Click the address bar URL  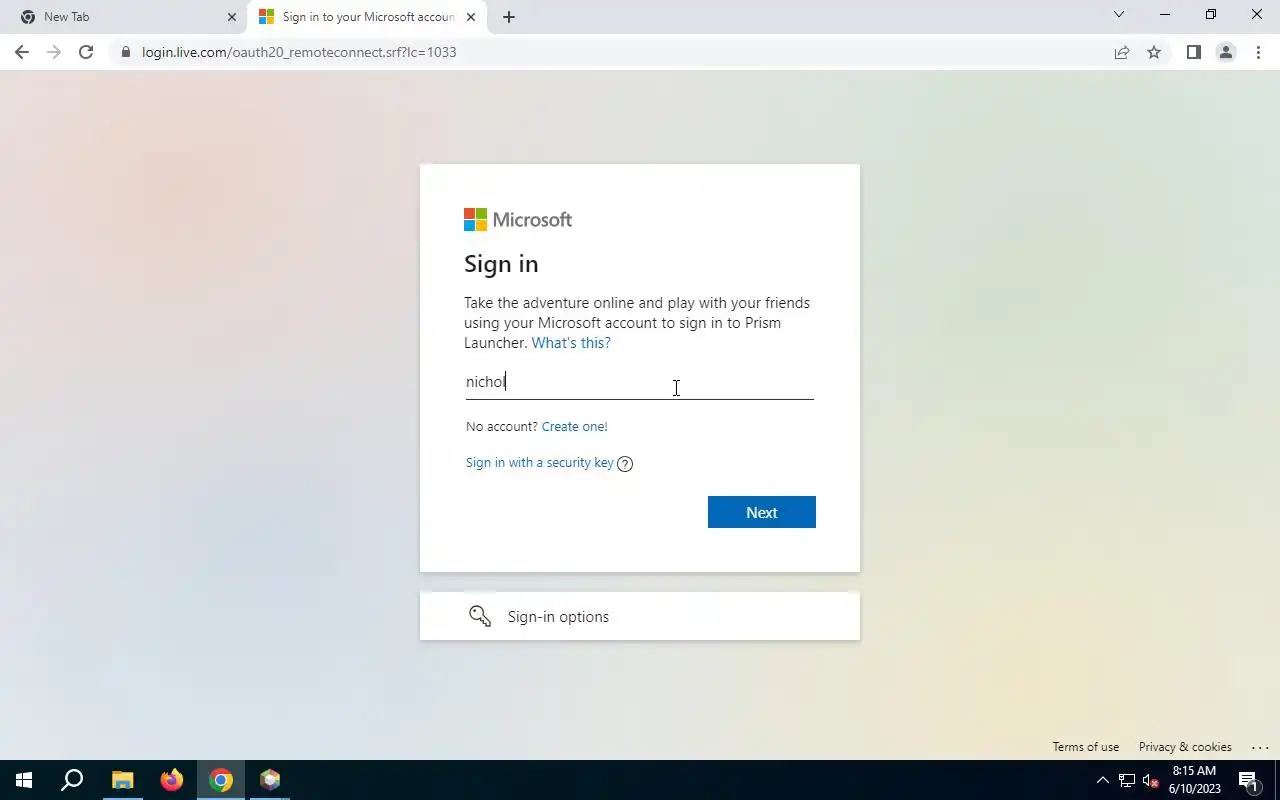pyautogui.click(x=299, y=52)
